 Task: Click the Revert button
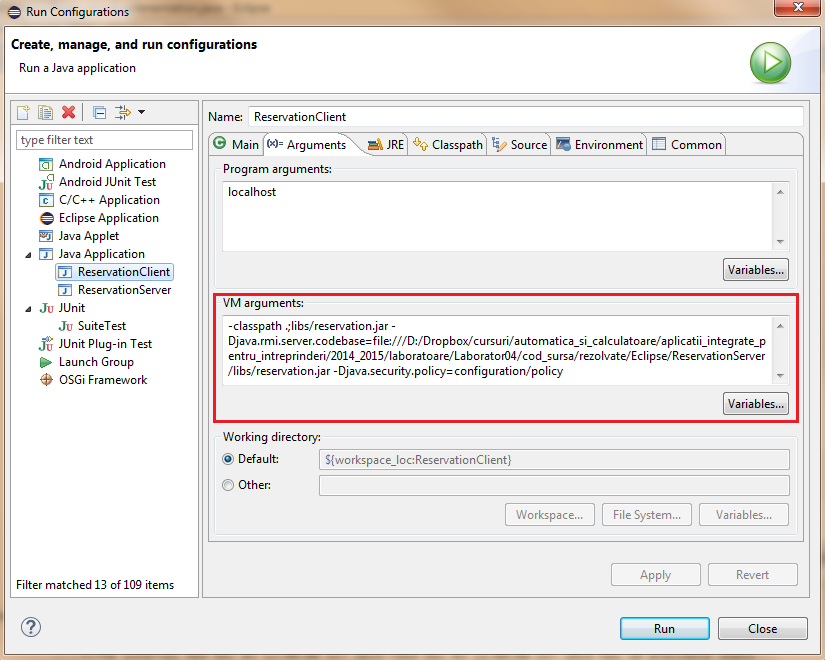coord(752,575)
